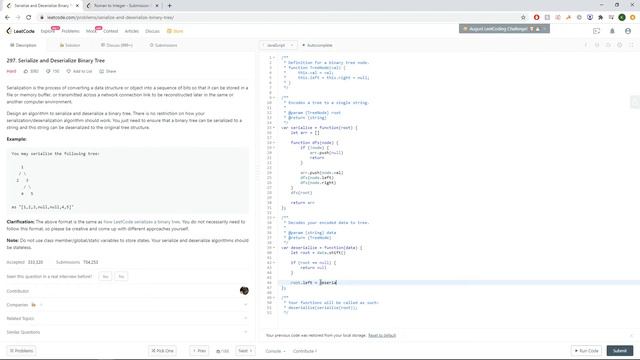Viewport: 640px width, 360px height.
Task: Answer Yes to real interview question
Action: [105, 276]
